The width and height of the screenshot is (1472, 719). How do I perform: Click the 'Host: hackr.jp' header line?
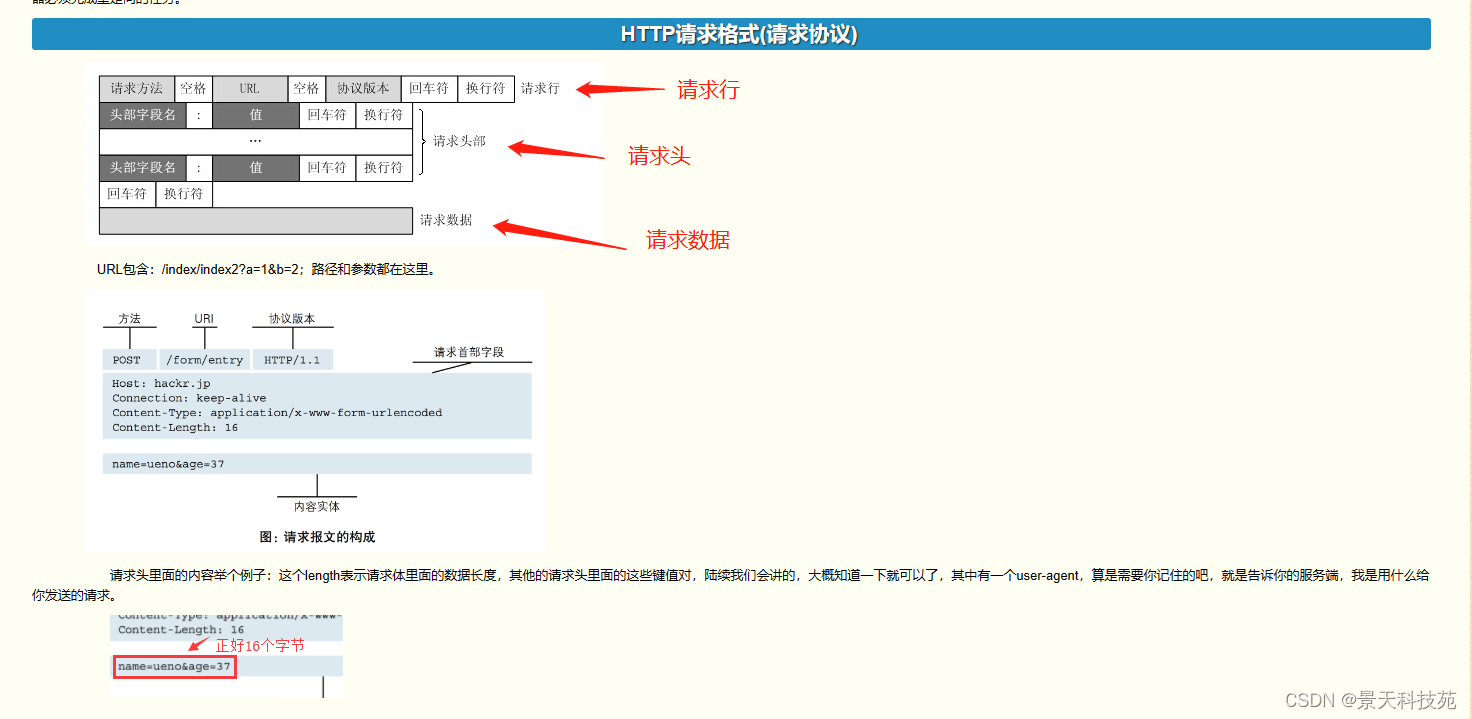tap(161, 383)
